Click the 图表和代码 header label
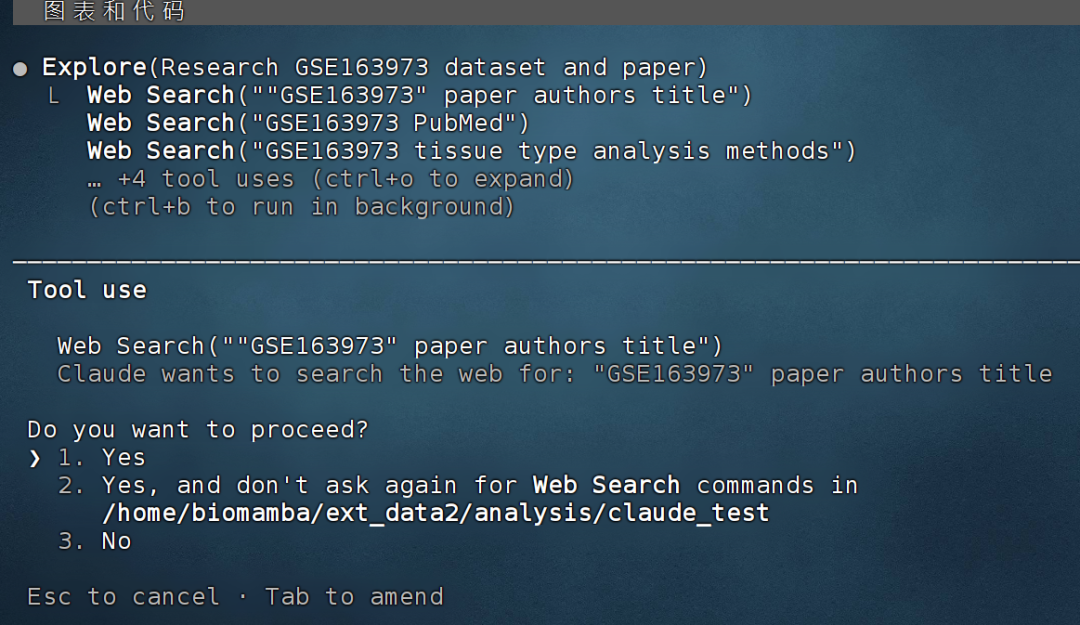Image resolution: width=1080 pixels, height=625 pixels. click(114, 11)
